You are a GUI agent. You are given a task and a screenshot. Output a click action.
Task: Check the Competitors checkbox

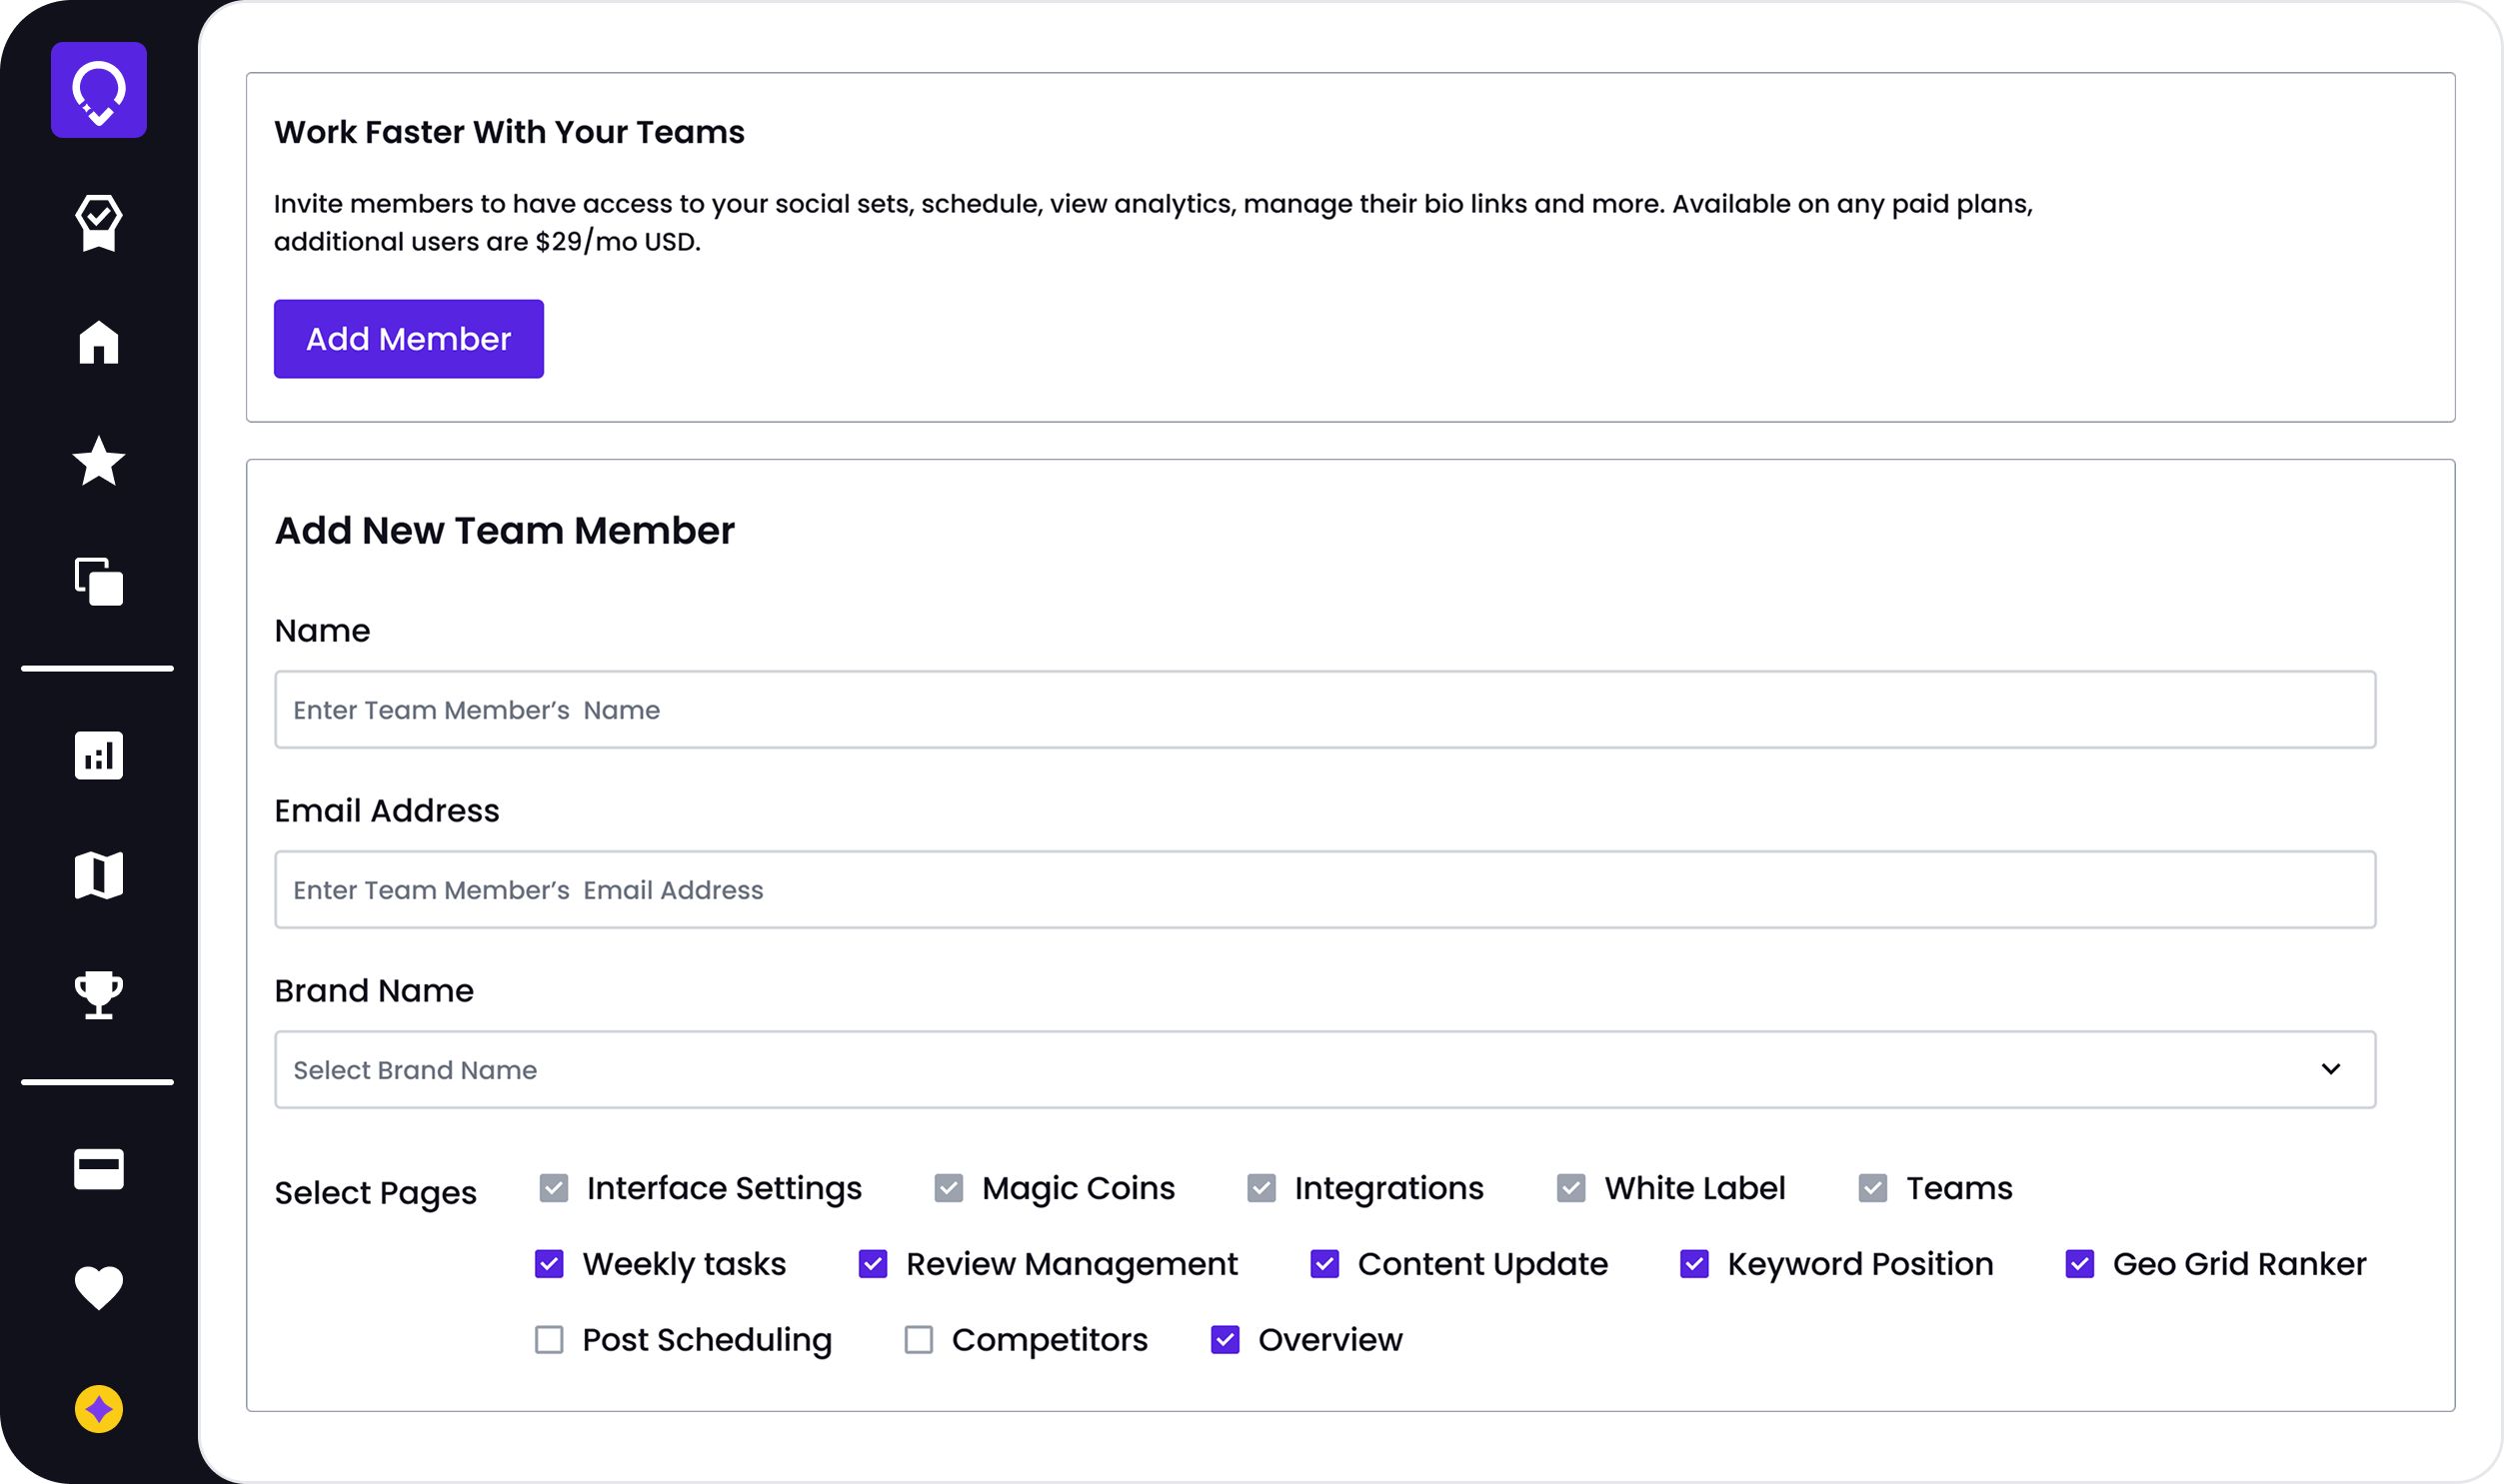[918, 1339]
